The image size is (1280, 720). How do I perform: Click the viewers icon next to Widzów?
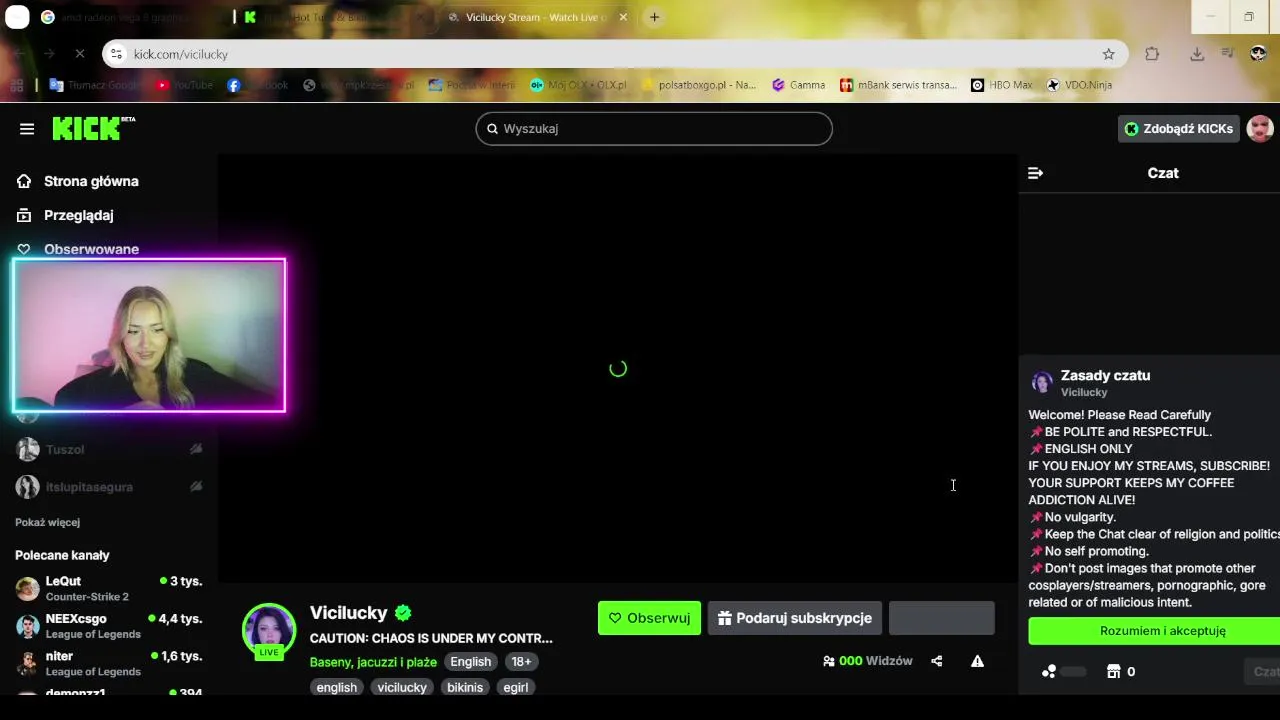click(828, 661)
